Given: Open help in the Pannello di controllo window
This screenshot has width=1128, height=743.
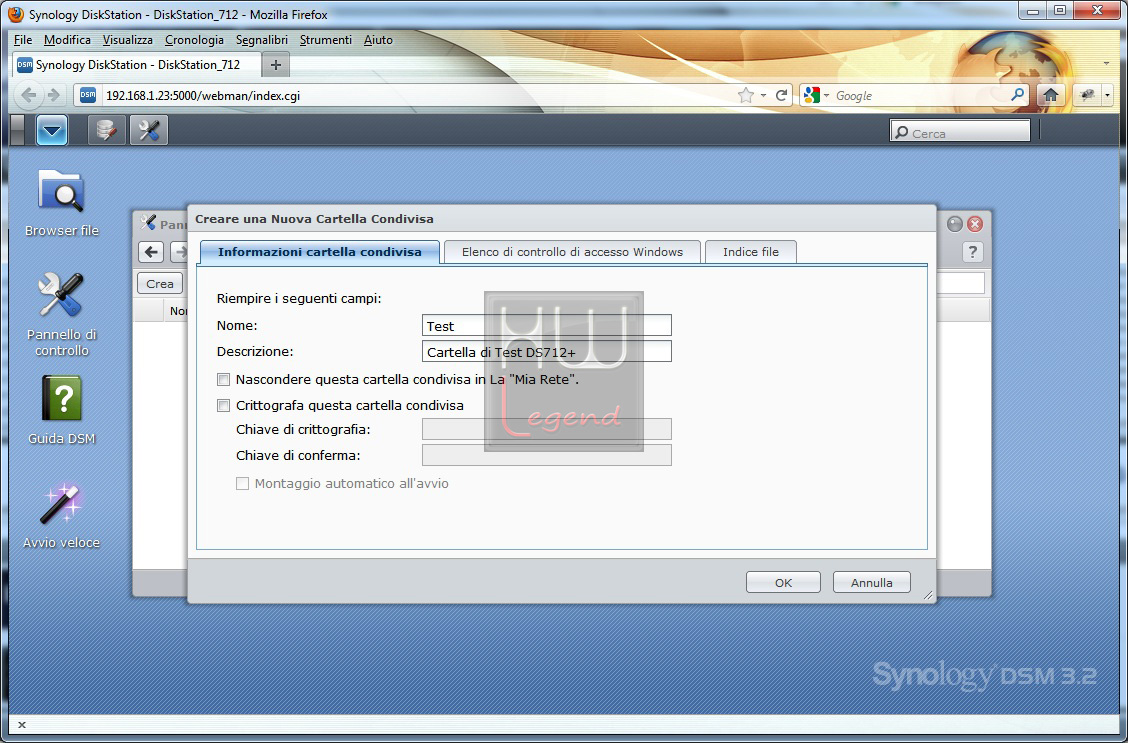Looking at the screenshot, I should click(x=973, y=252).
